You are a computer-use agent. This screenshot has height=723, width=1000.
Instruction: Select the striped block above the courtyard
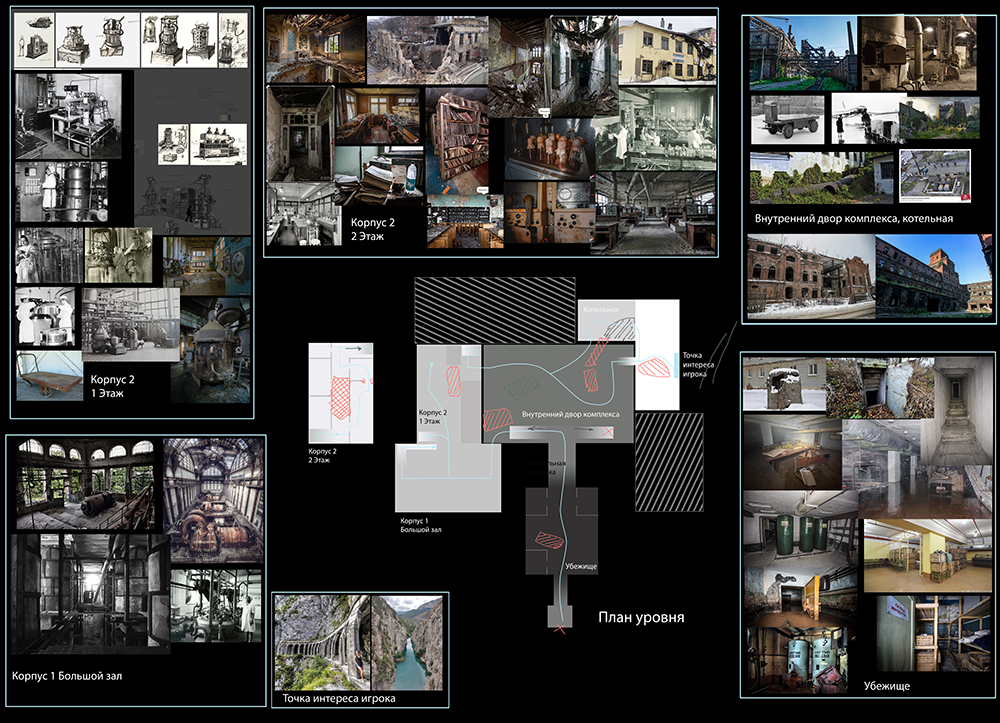click(494, 309)
